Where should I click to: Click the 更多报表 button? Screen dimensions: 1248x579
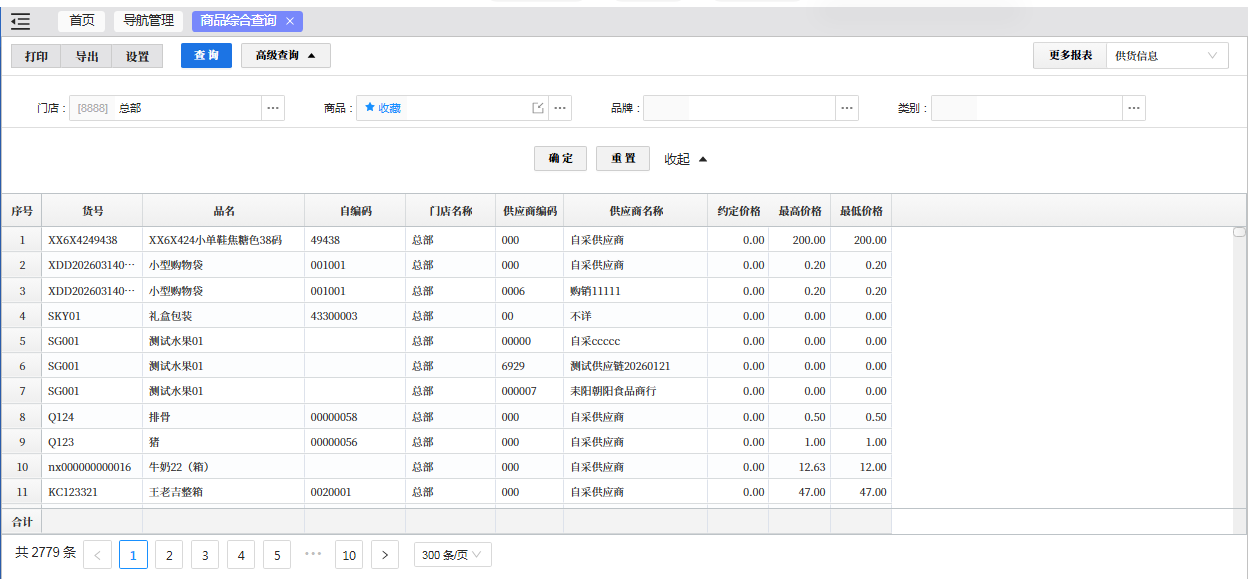[x=1070, y=56]
